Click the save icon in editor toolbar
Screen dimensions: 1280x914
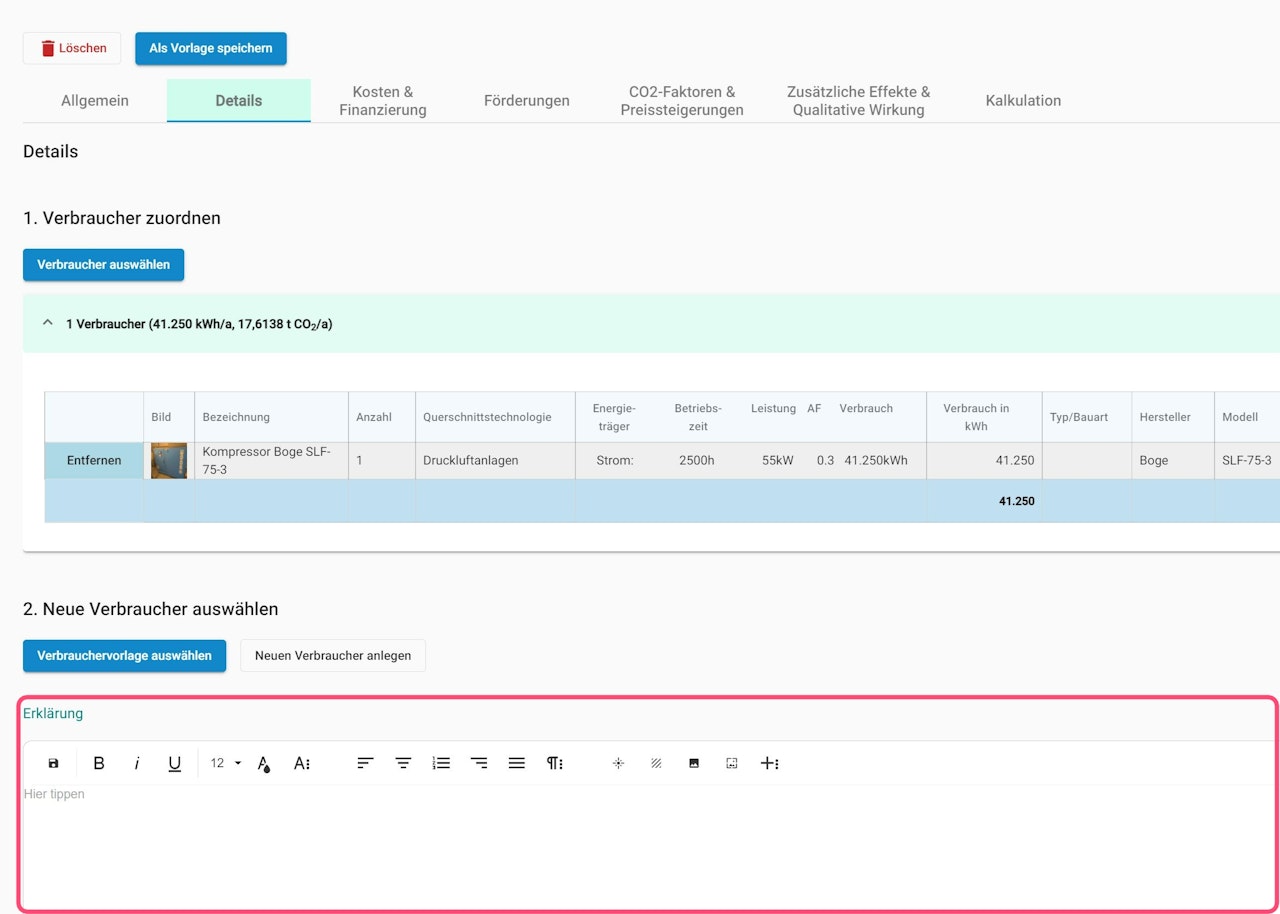pyautogui.click(x=54, y=763)
